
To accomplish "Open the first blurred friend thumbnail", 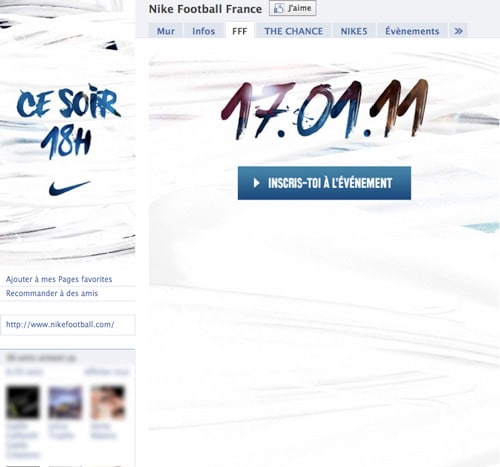I will click(23, 402).
